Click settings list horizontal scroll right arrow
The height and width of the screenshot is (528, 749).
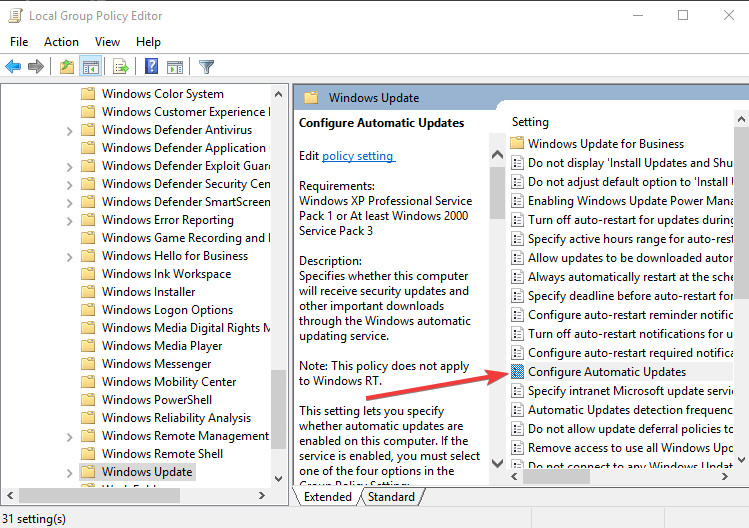[x=725, y=476]
